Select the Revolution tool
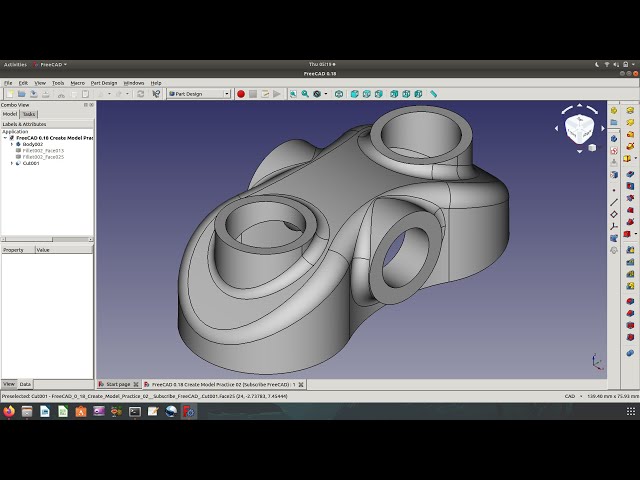 pos(630,122)
